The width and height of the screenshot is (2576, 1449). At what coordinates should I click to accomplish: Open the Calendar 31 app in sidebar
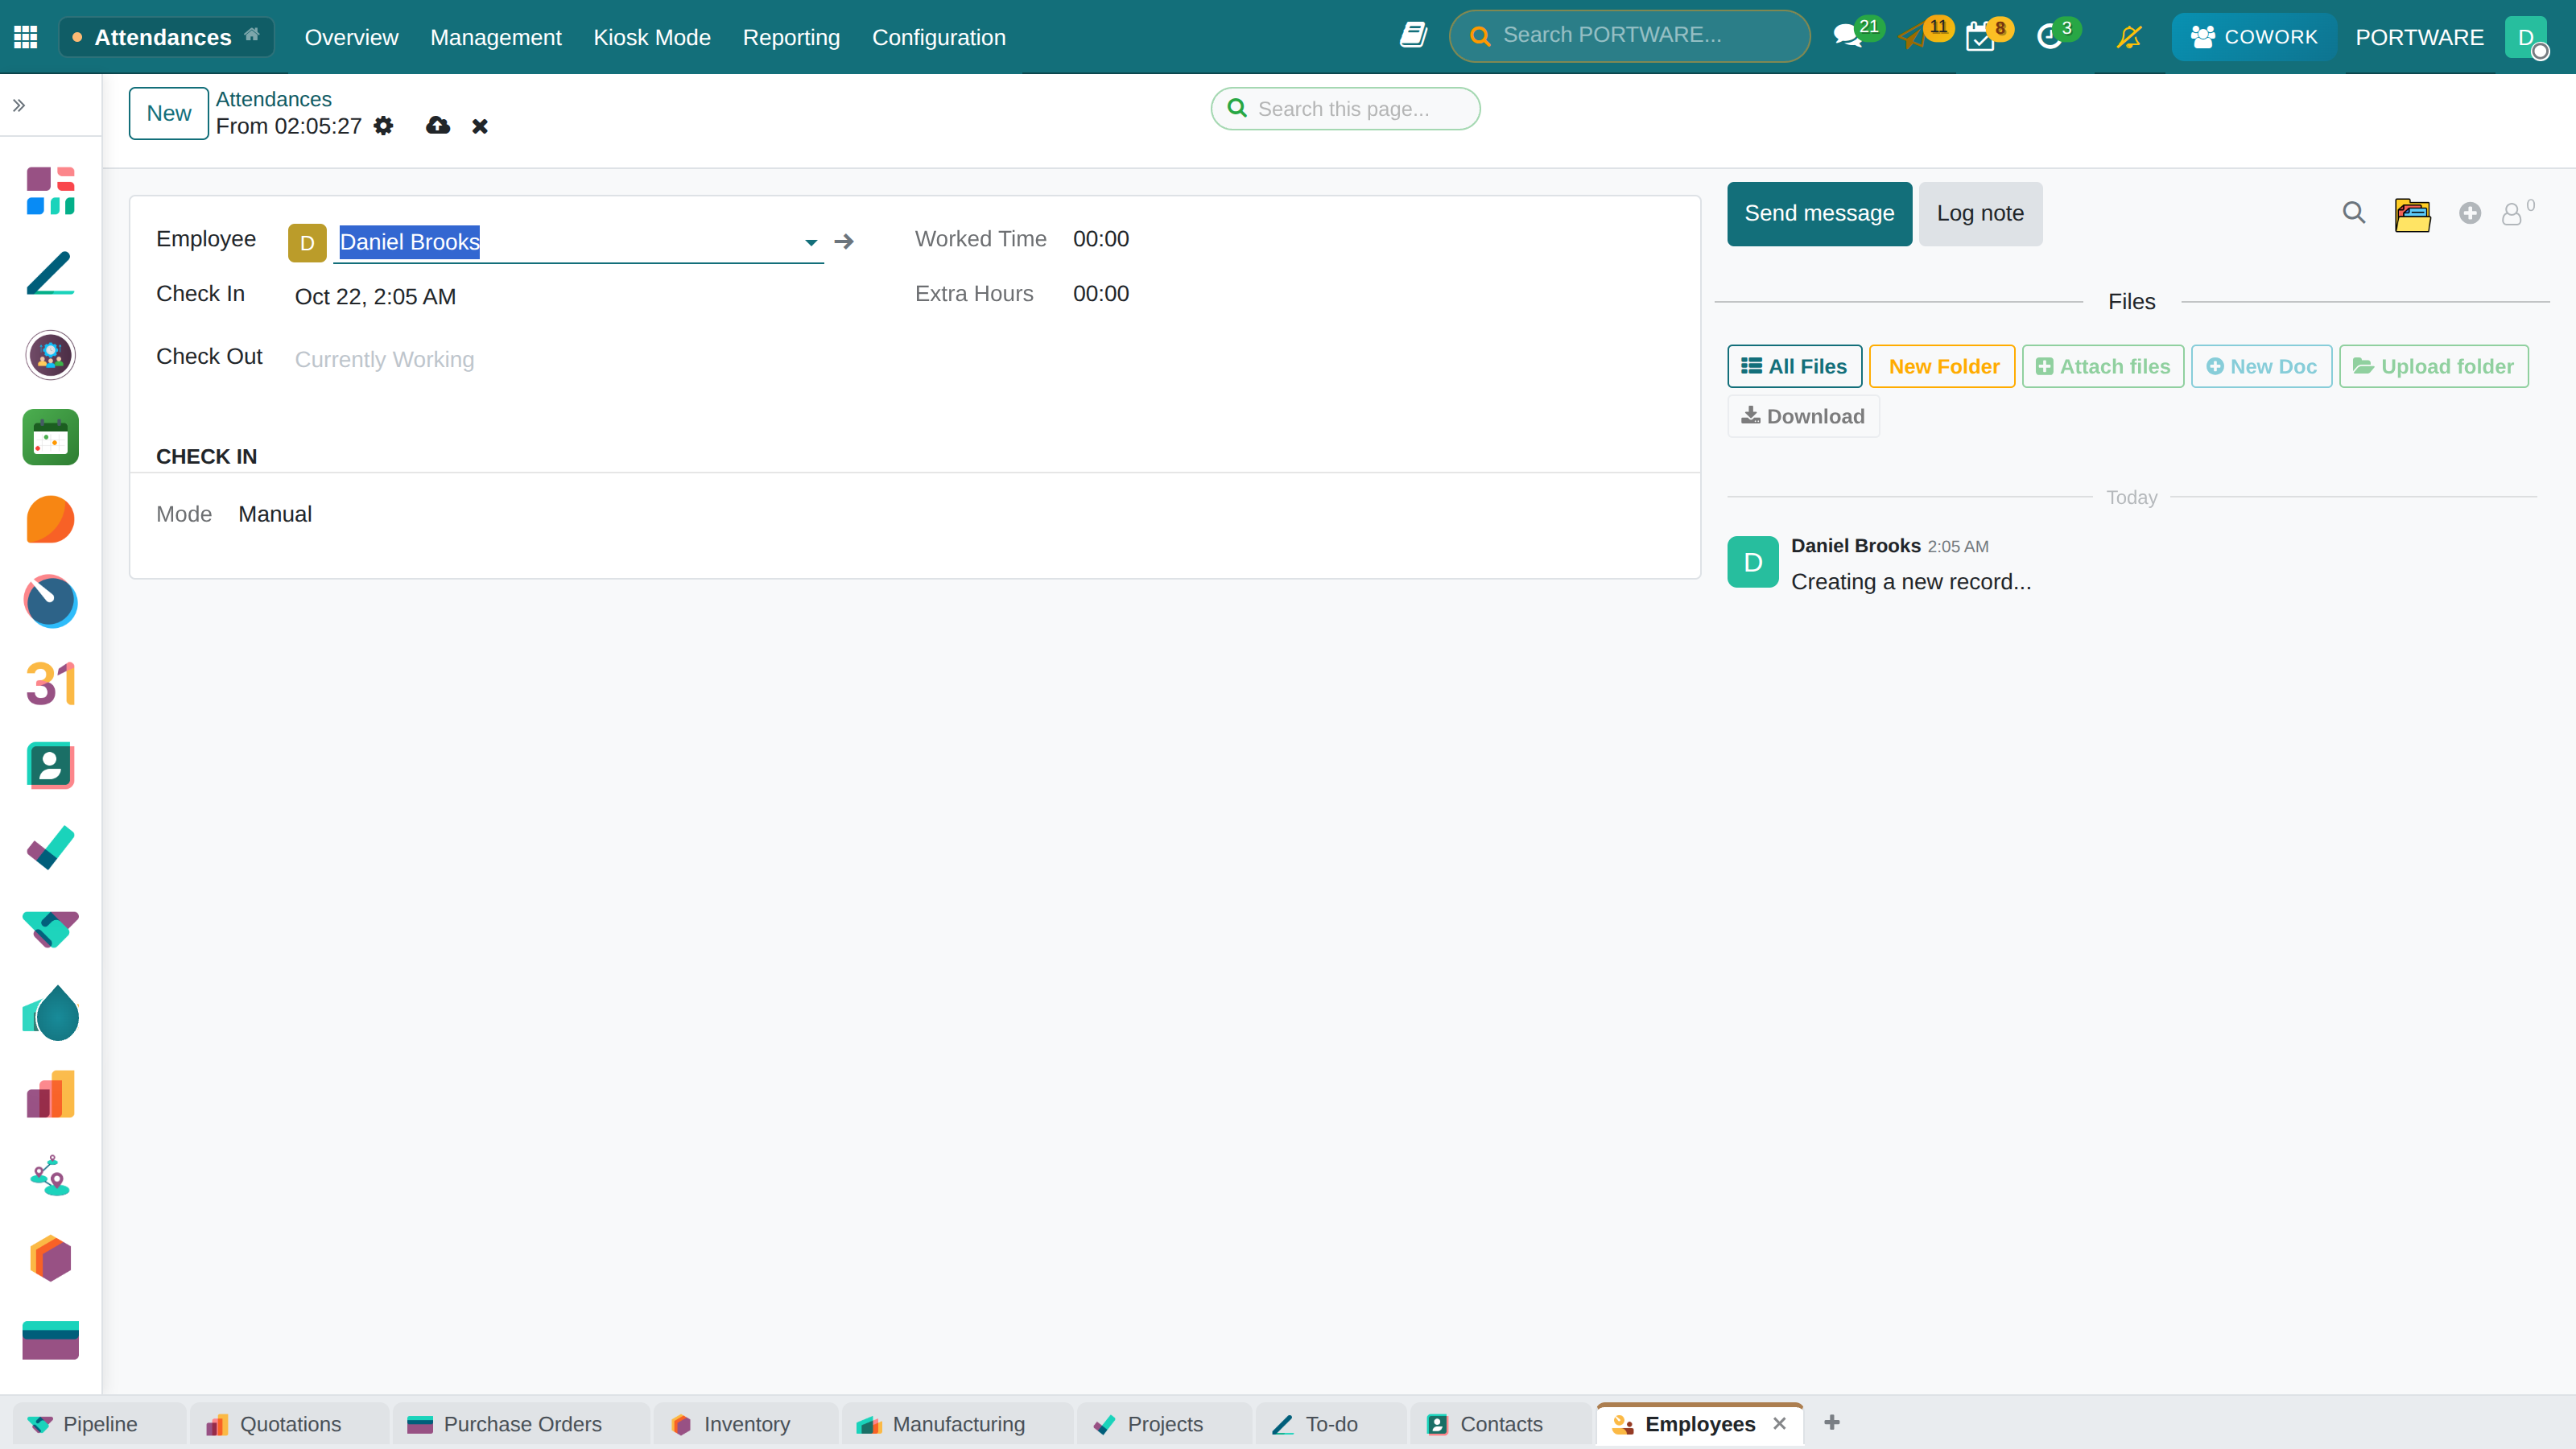(x=50, y=684)
